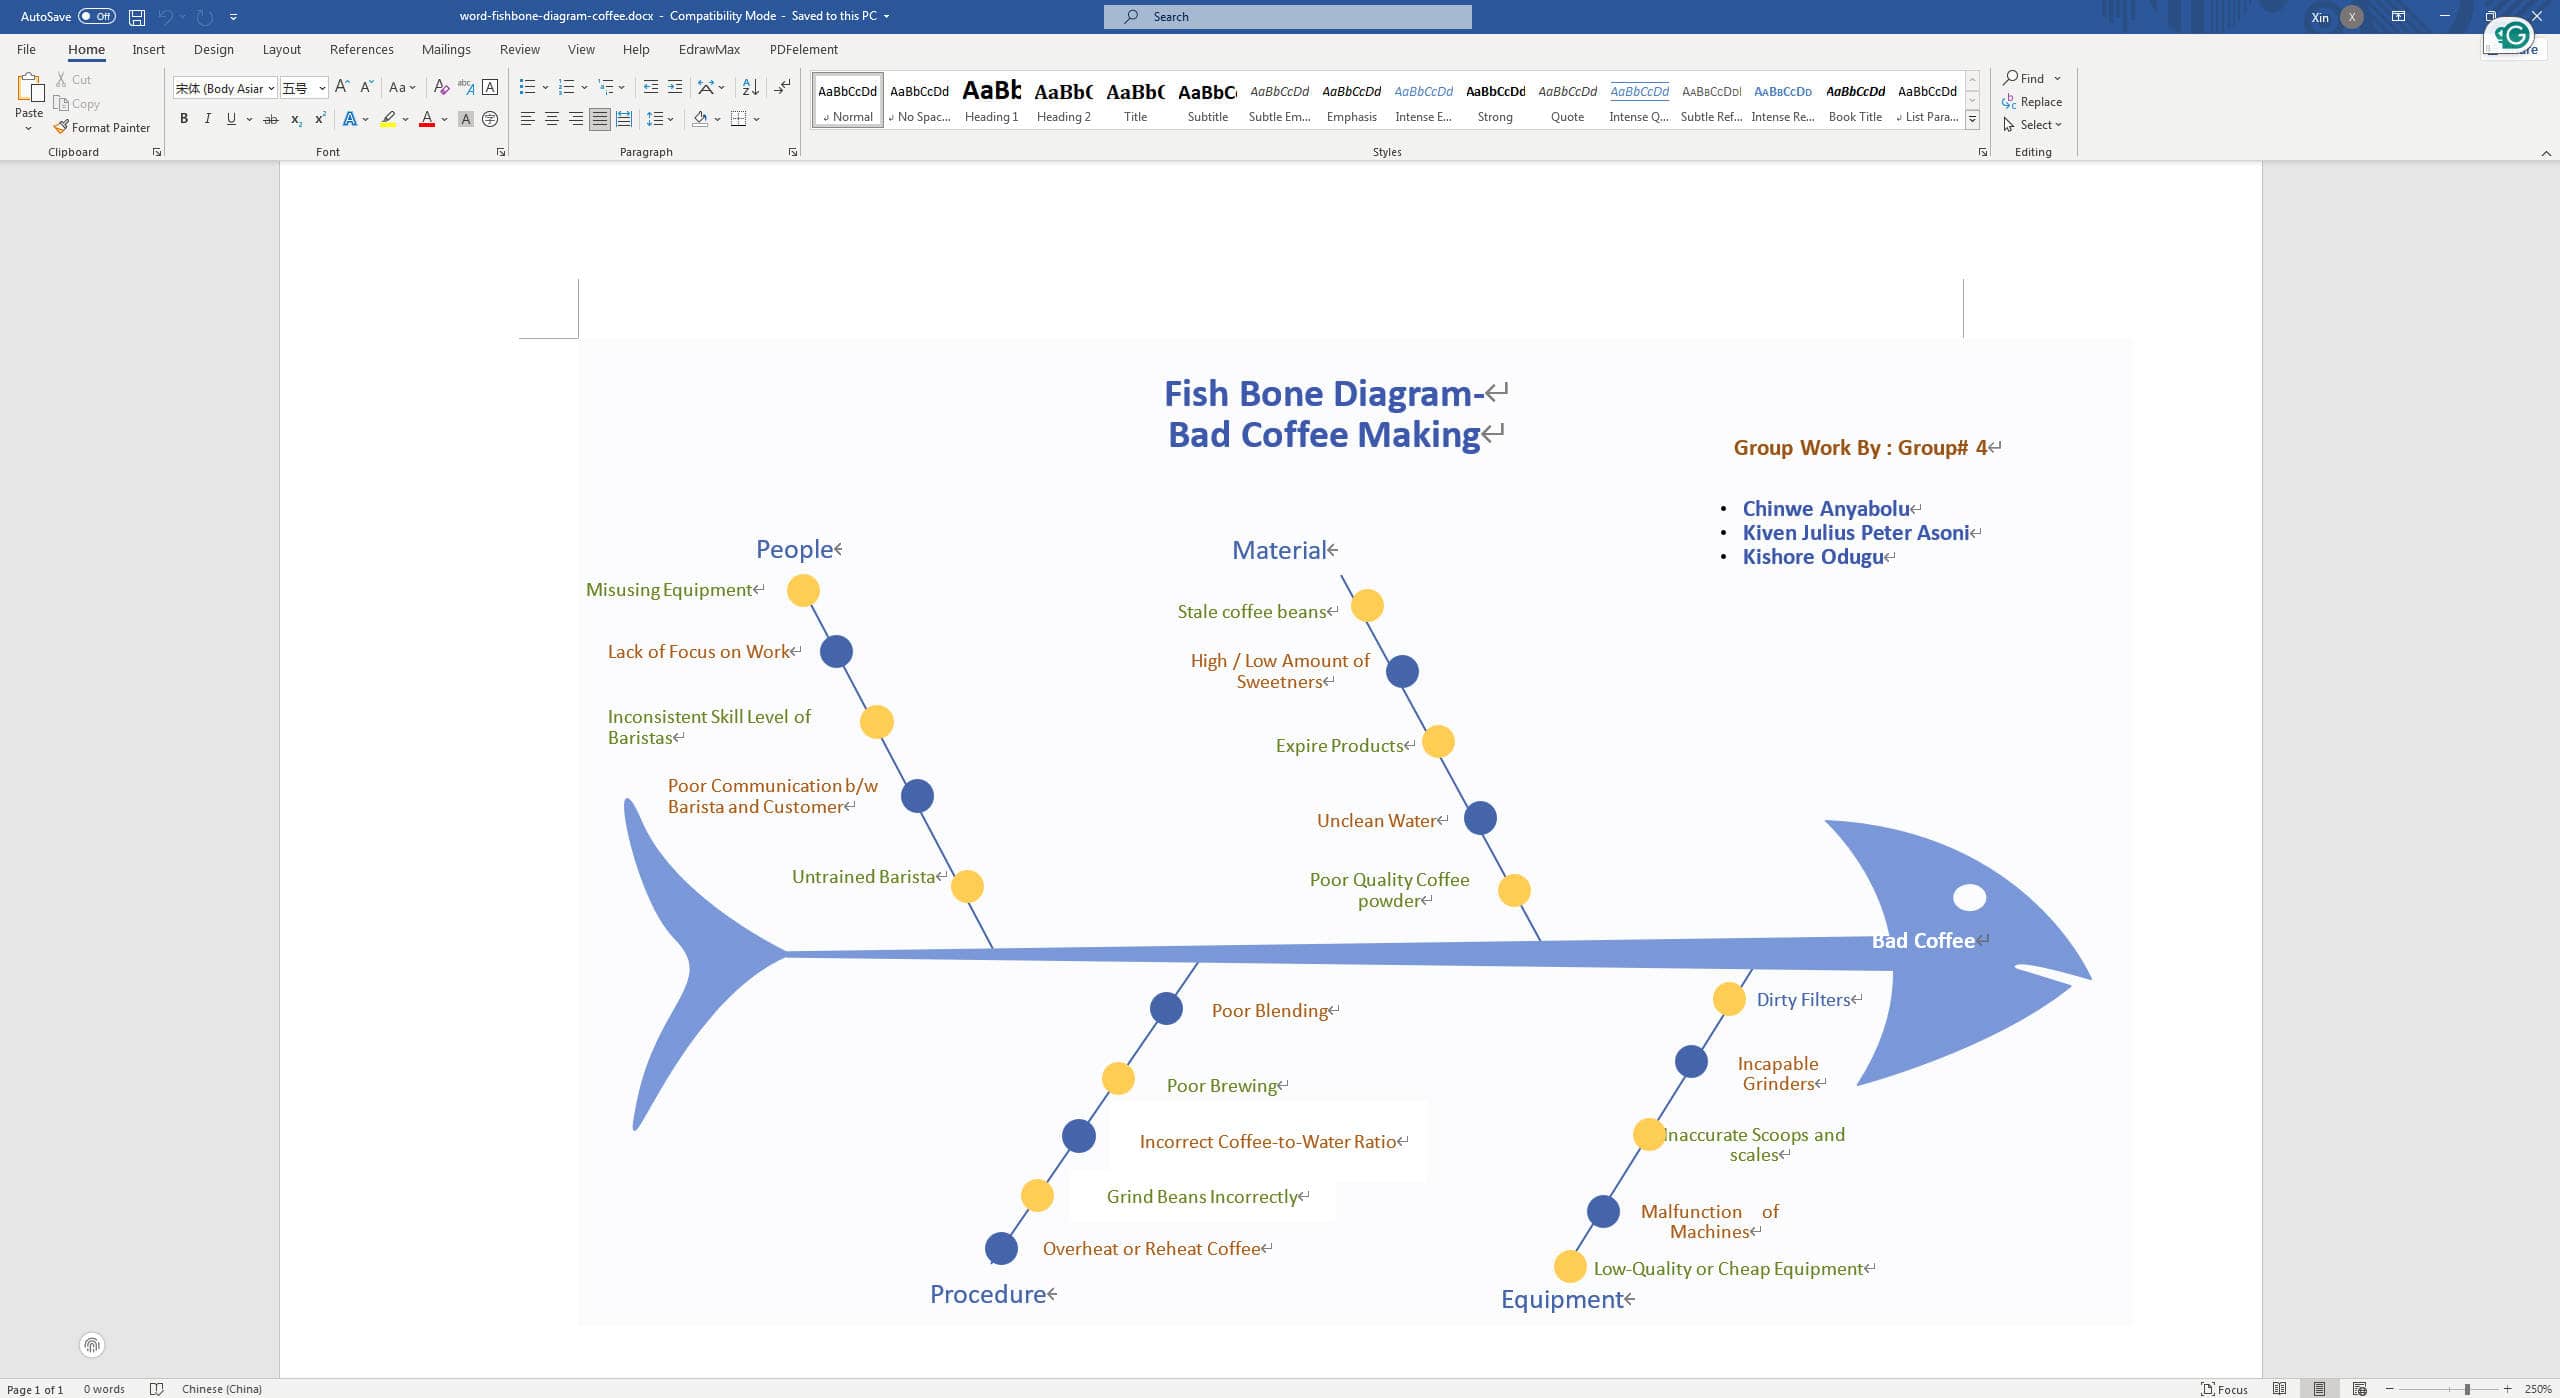Image resolution: width=2560 pixels, height=1398 pixels.
Task: Click the Sort paragraph icon
Action: (750, 87)
